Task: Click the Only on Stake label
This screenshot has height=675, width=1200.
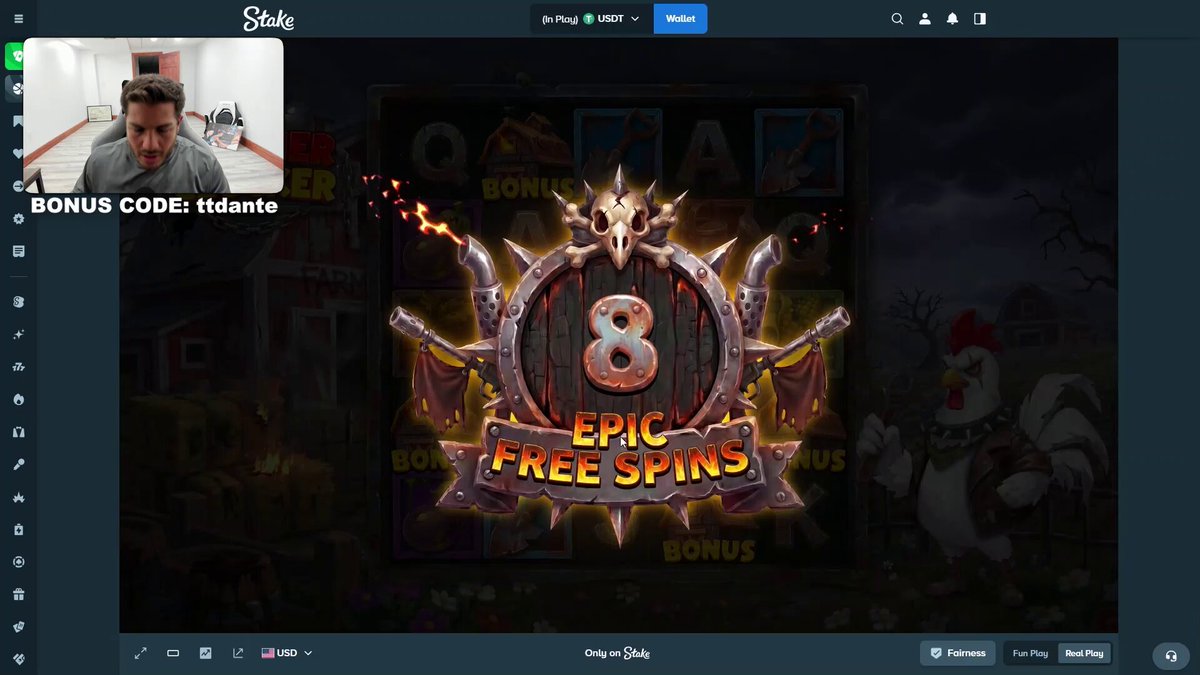Action: point(617,653)
